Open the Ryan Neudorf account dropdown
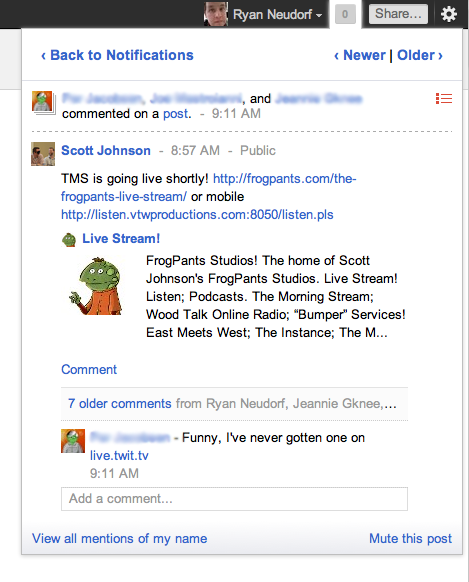 tap(277, 14)
